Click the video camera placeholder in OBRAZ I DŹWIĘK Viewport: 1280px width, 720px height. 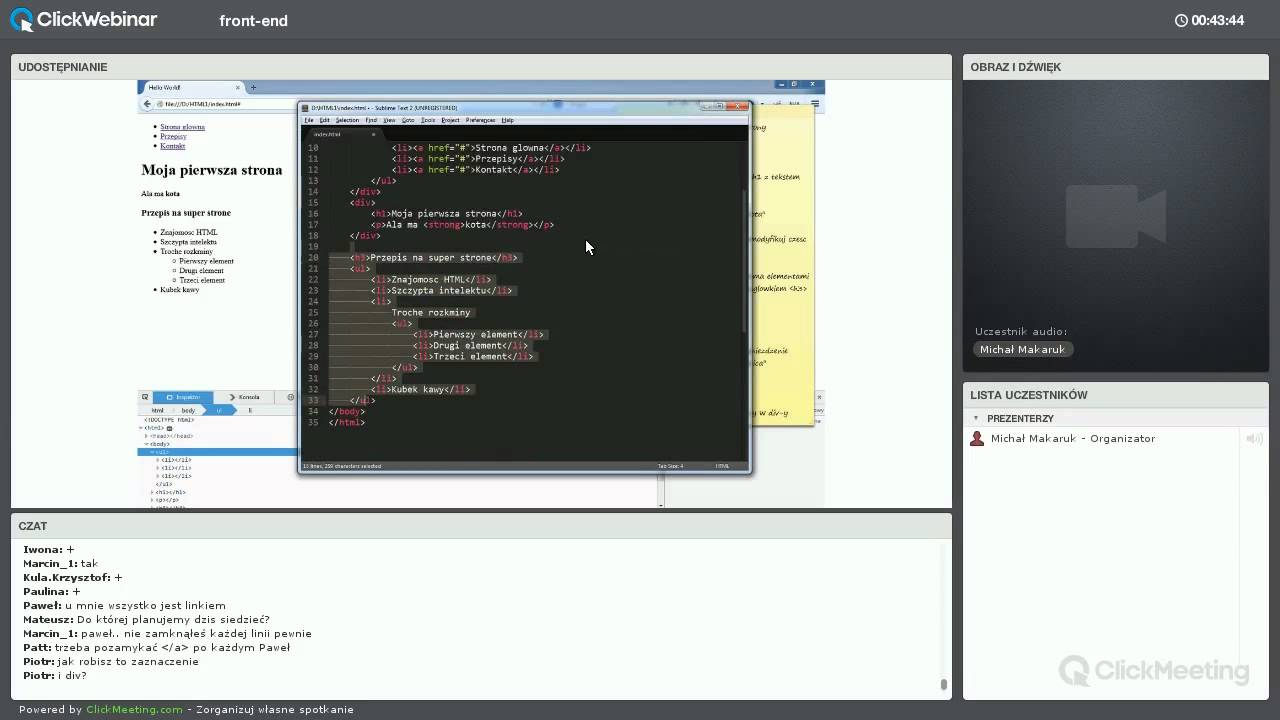coord(1115,216)
